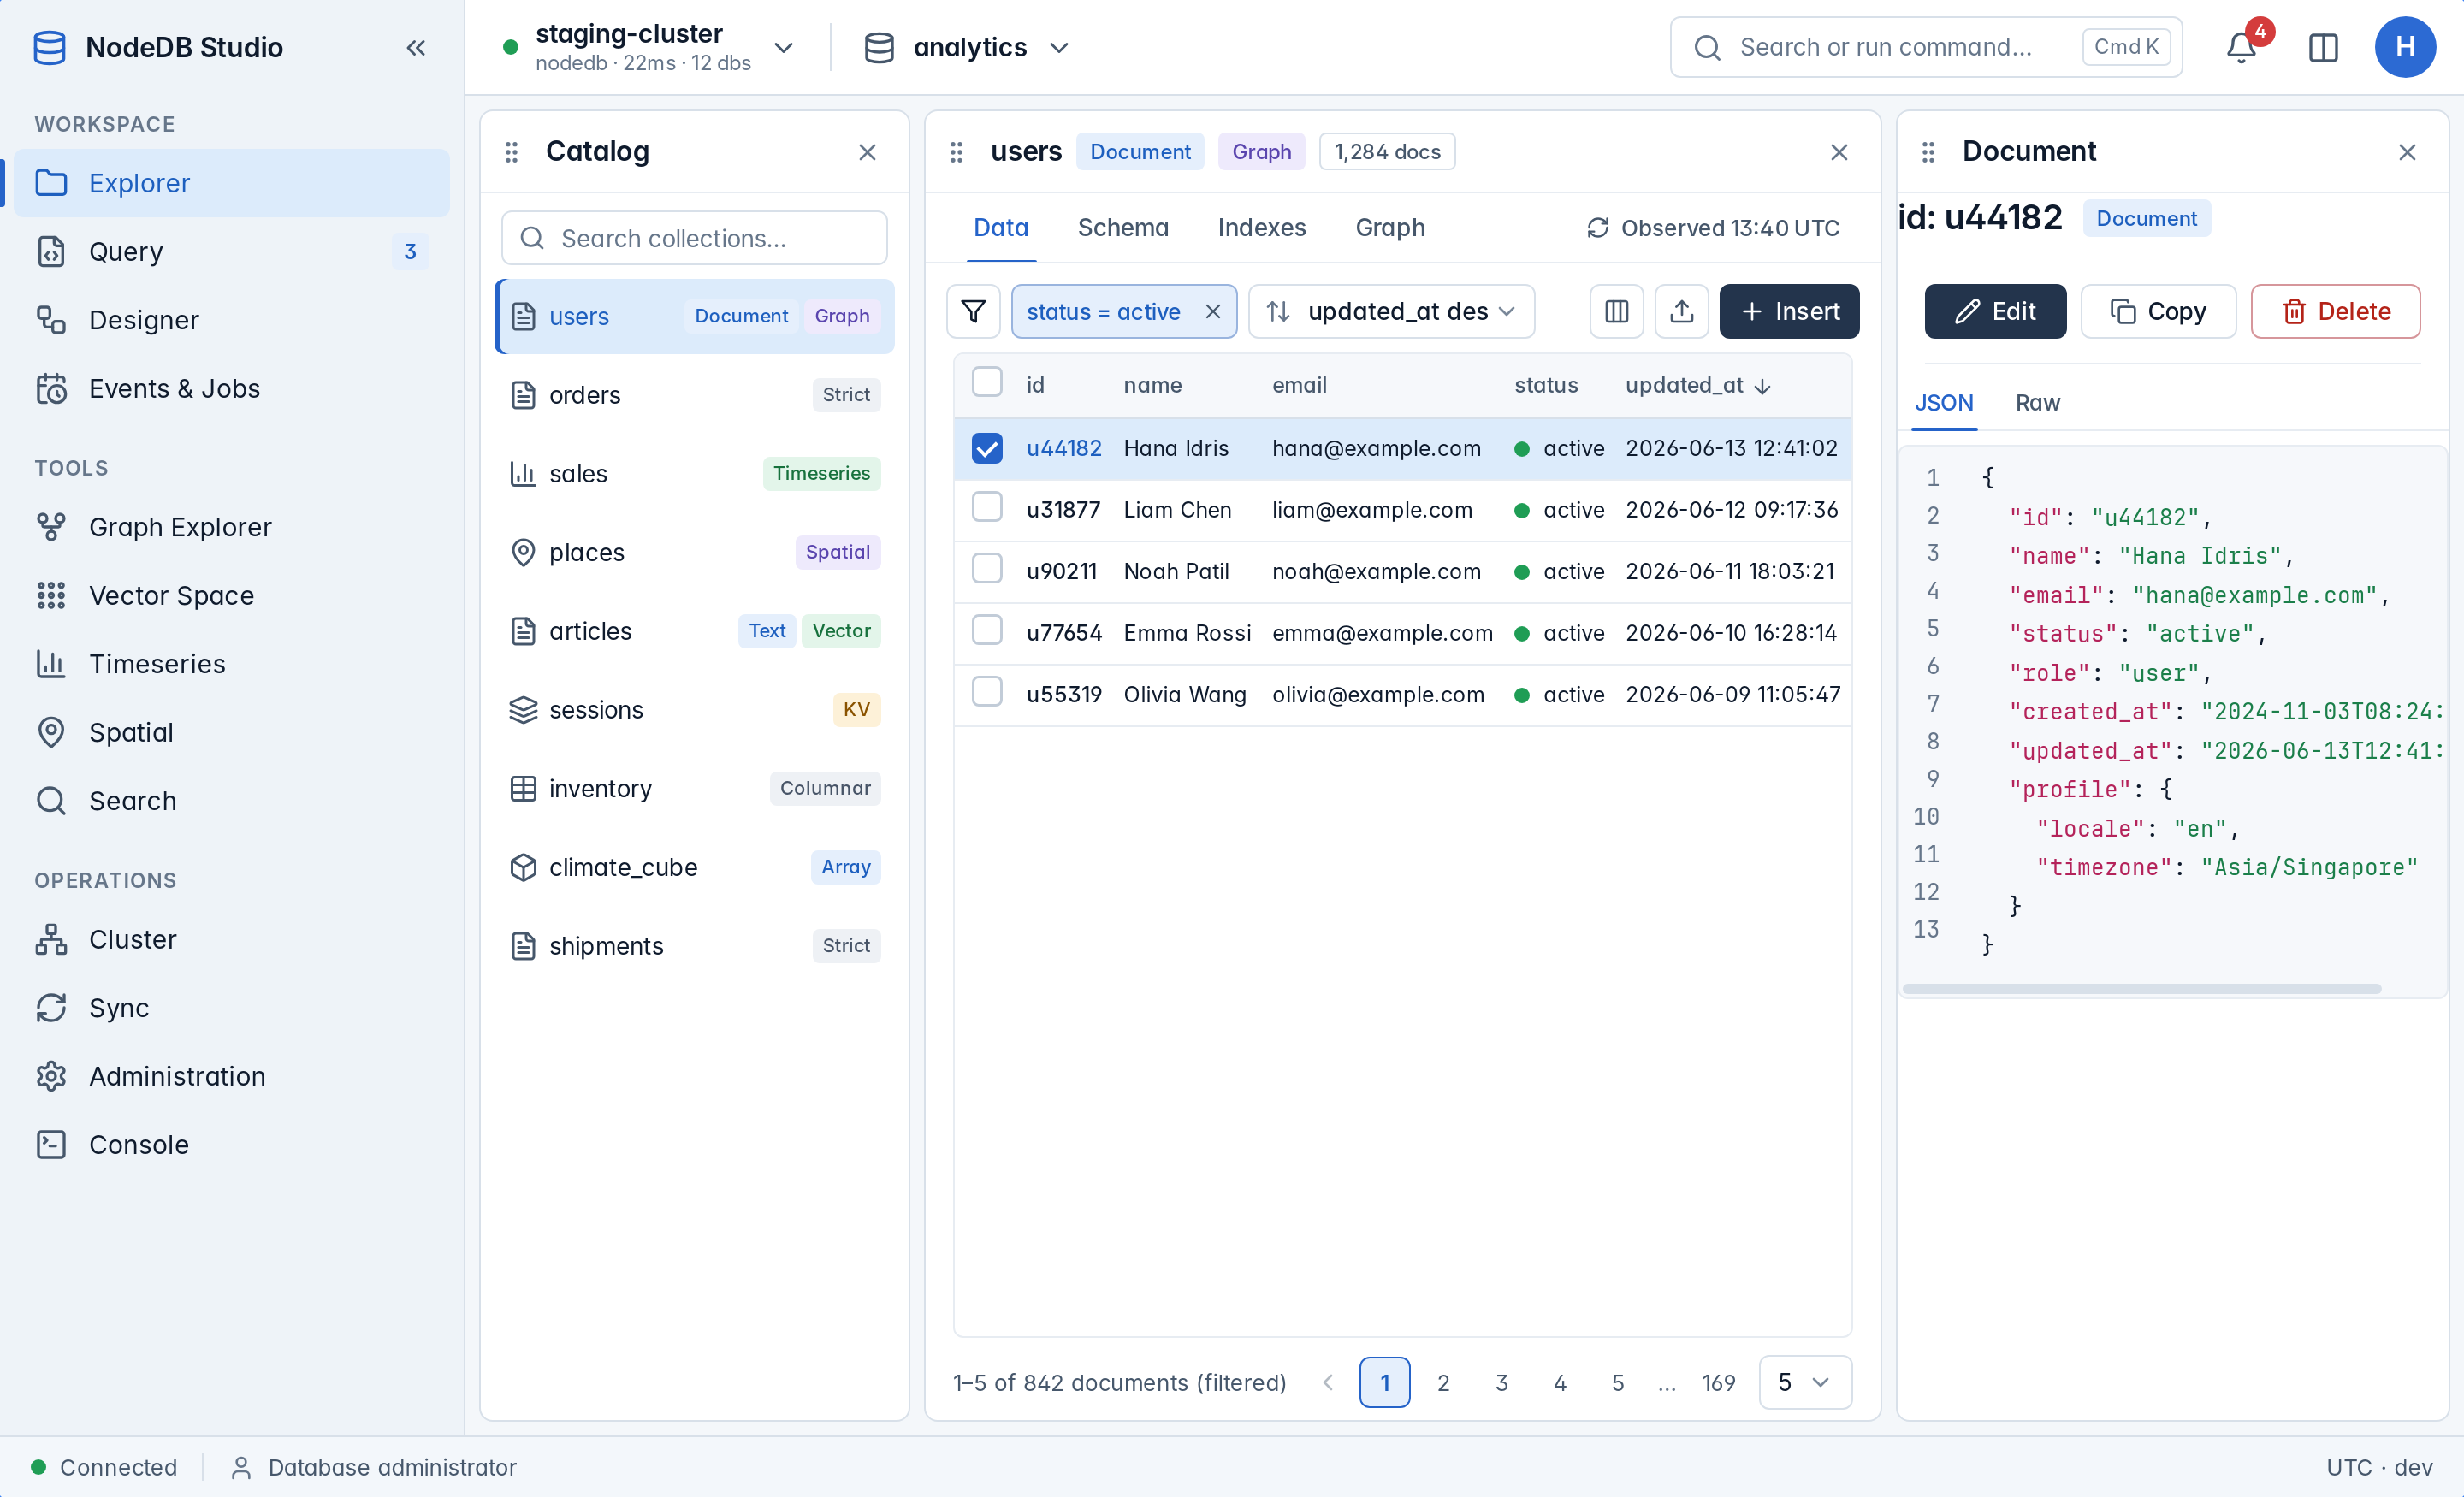Select the sales Timeseries collection

[x=694, y=473]
